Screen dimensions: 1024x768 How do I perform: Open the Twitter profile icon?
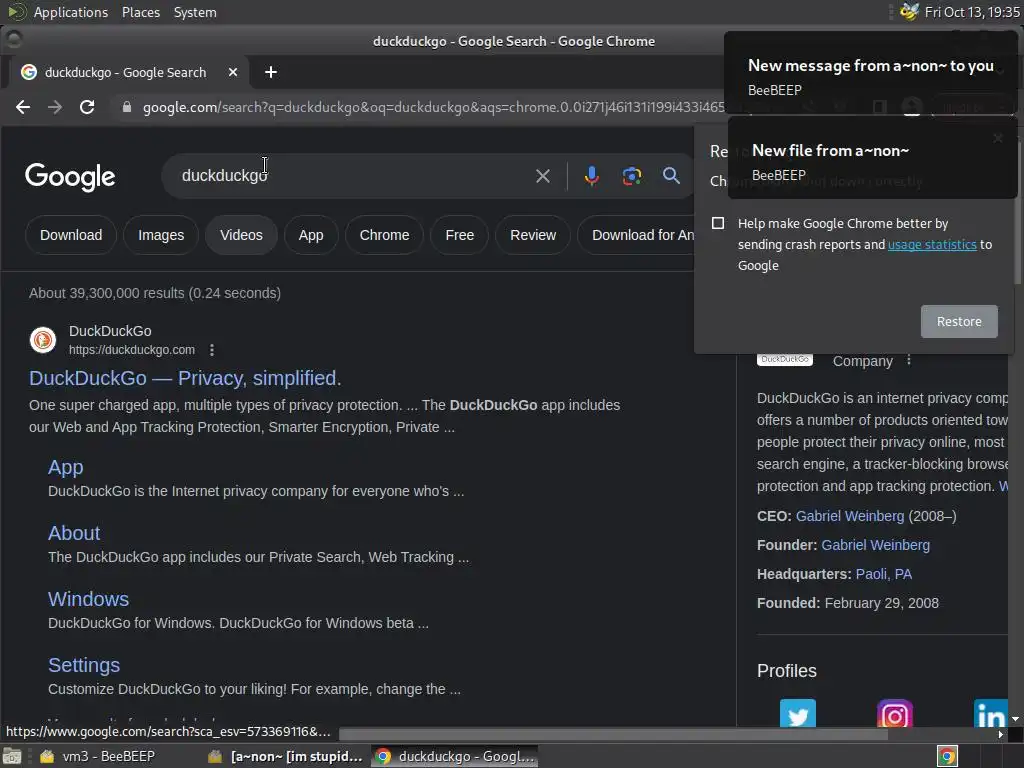click(x=797, y=714)
